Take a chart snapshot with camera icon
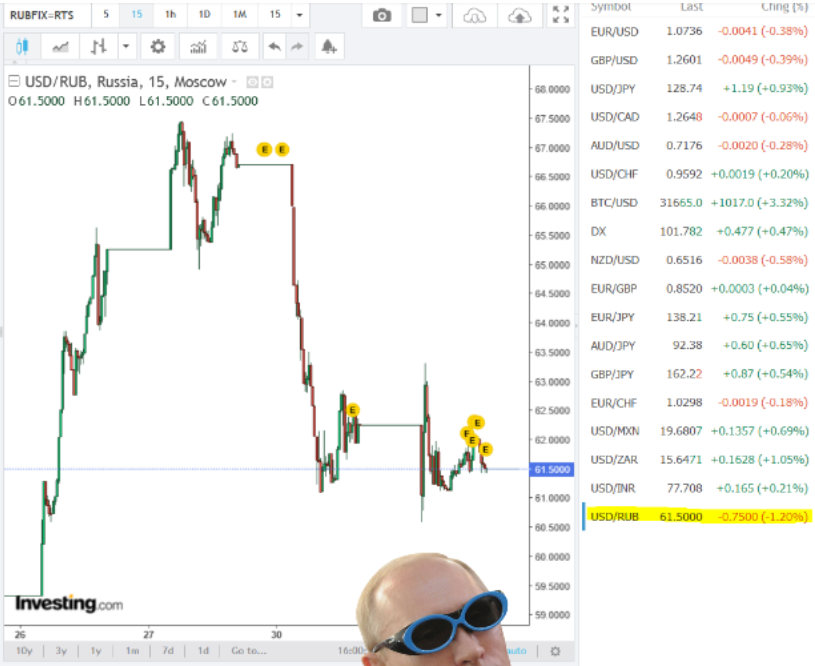 pyautogui.click(x=382, y=16)
